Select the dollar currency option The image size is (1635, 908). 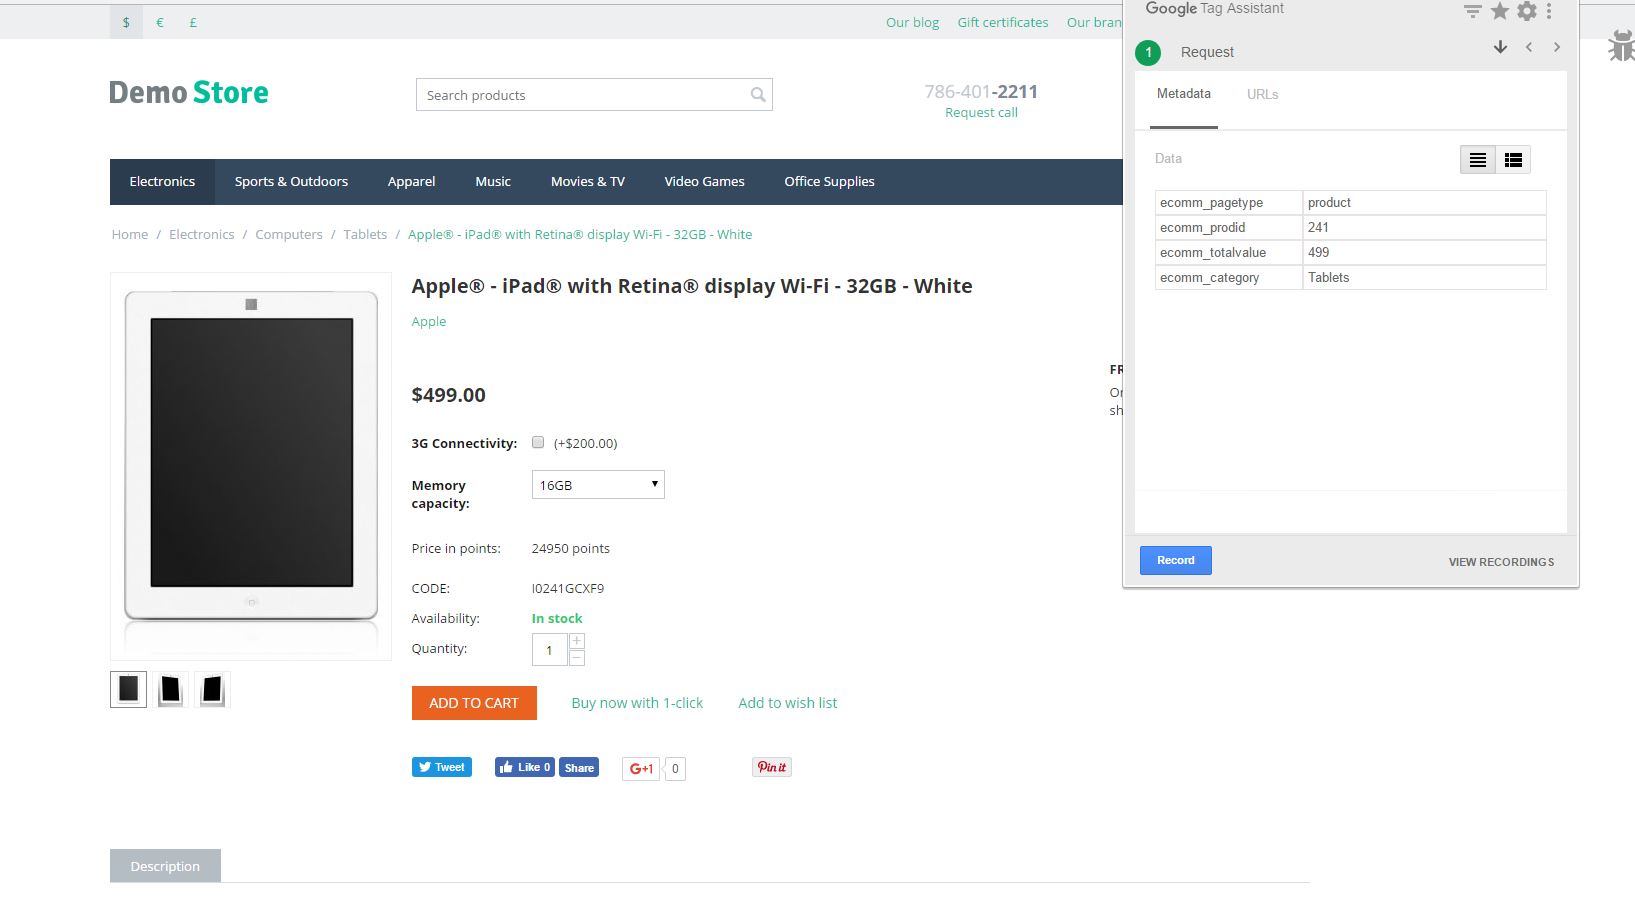point(126,22)
